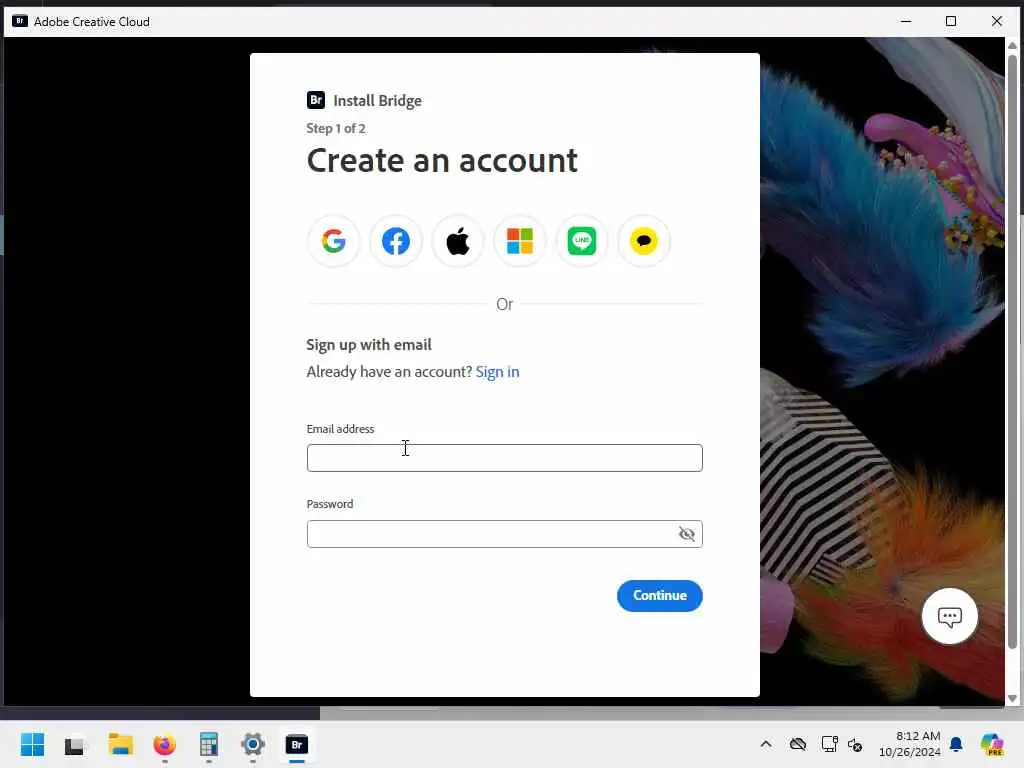
Task: Open Settings gear in the taskbar
Action: [253, 744]
